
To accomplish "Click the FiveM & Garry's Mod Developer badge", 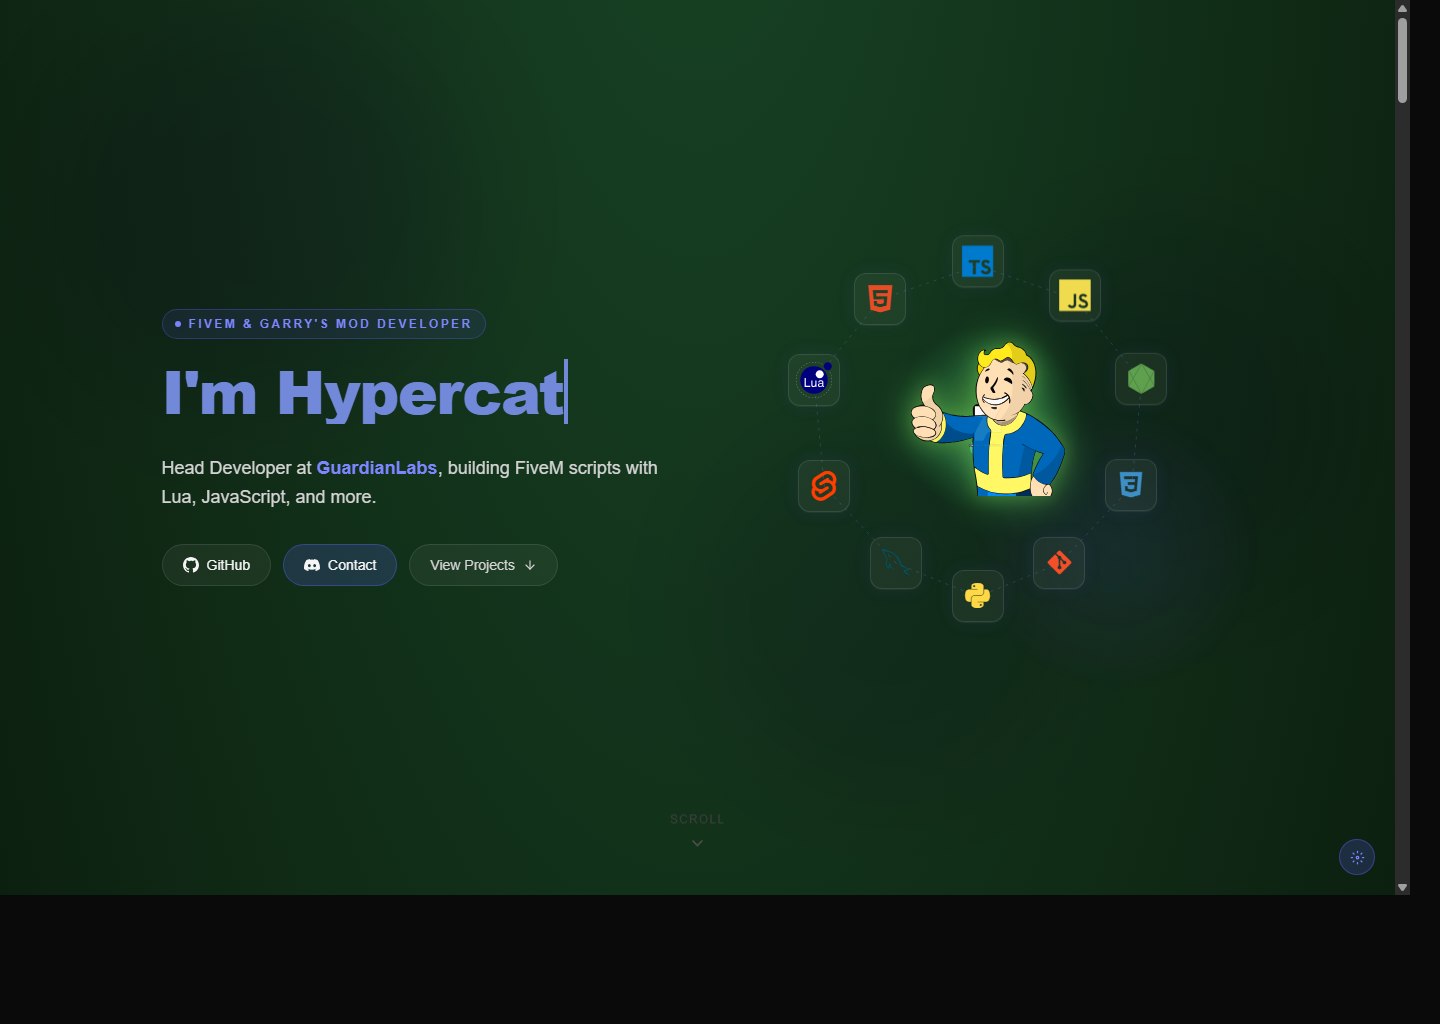I will coord(324,324).
